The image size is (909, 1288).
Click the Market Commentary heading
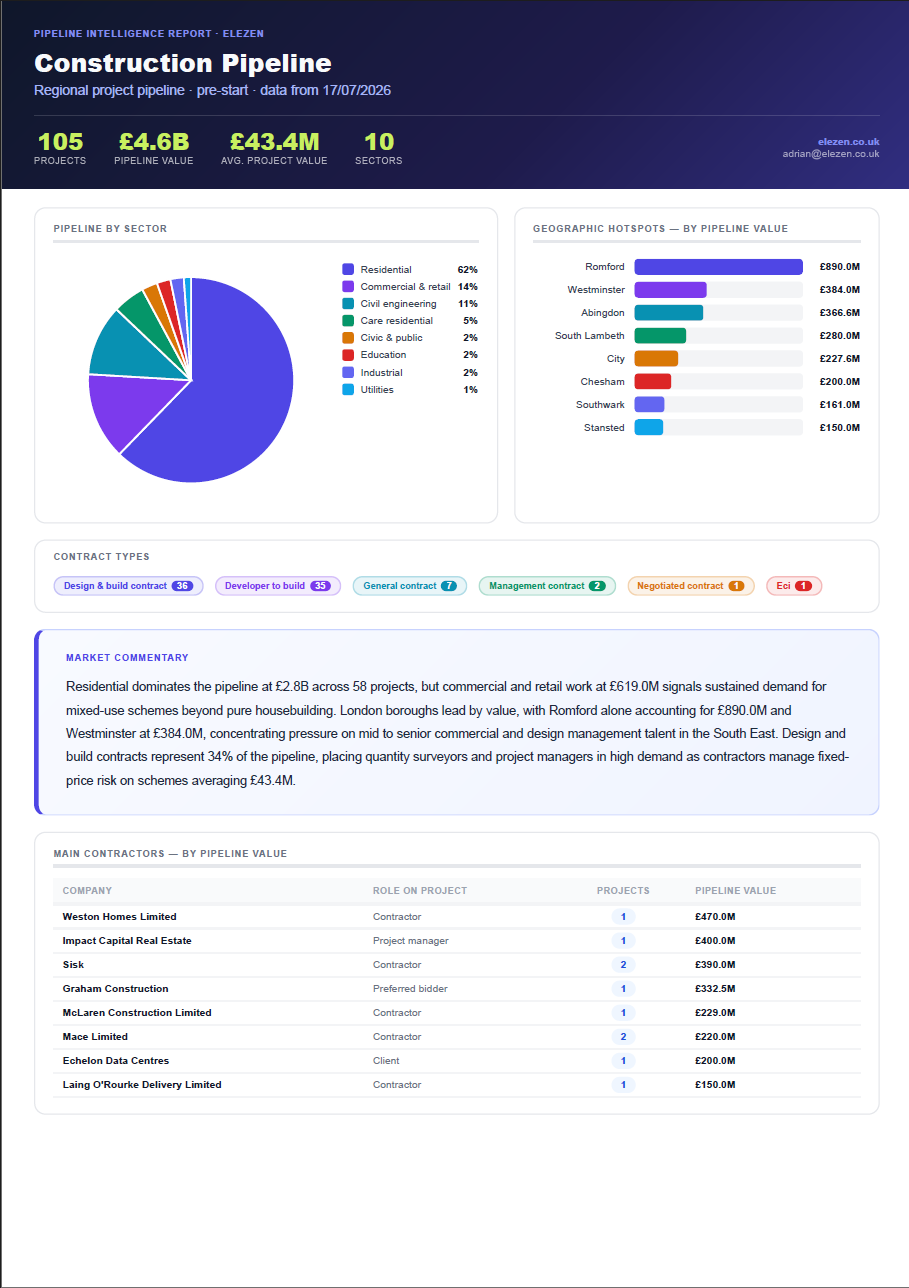[127, 658]
